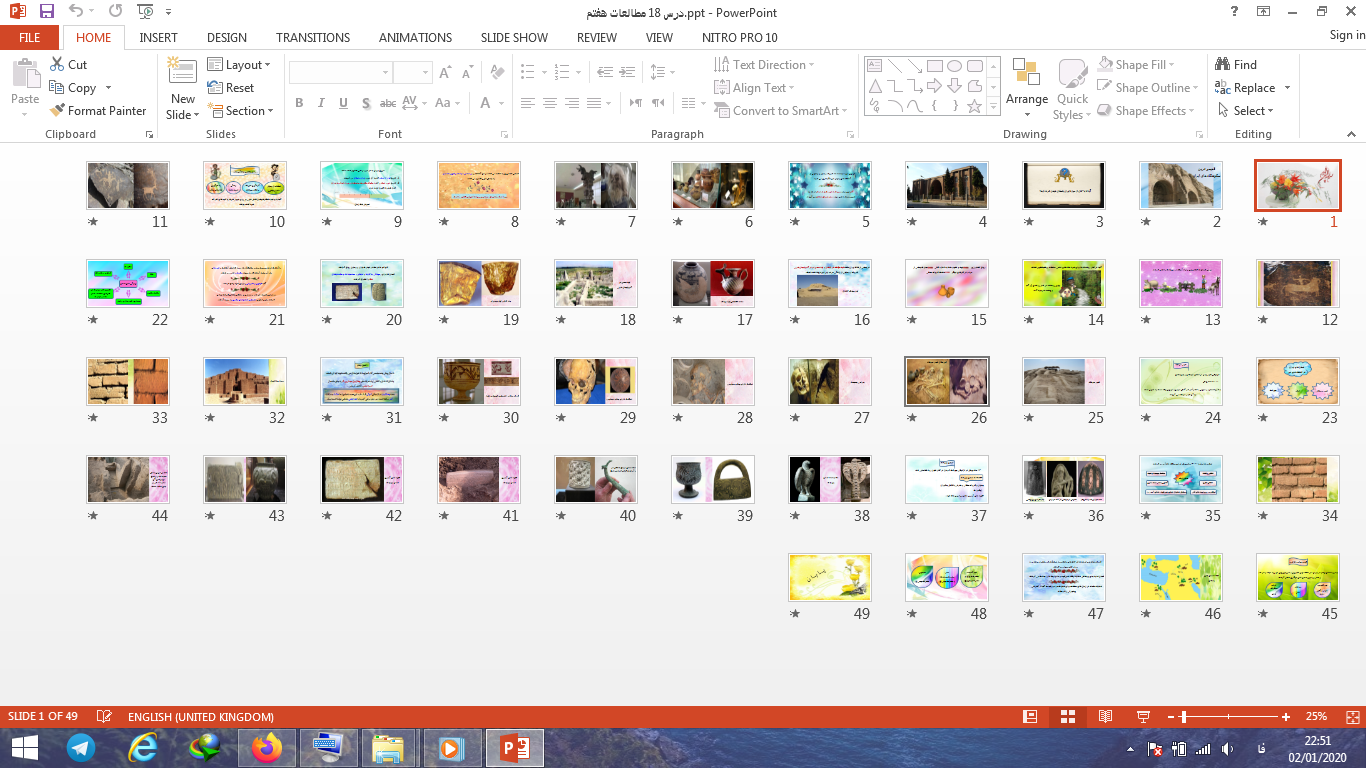Click the Sign in link
Image resolution: width=1366 pixels, height=768 pixels.
[1346, 35]
